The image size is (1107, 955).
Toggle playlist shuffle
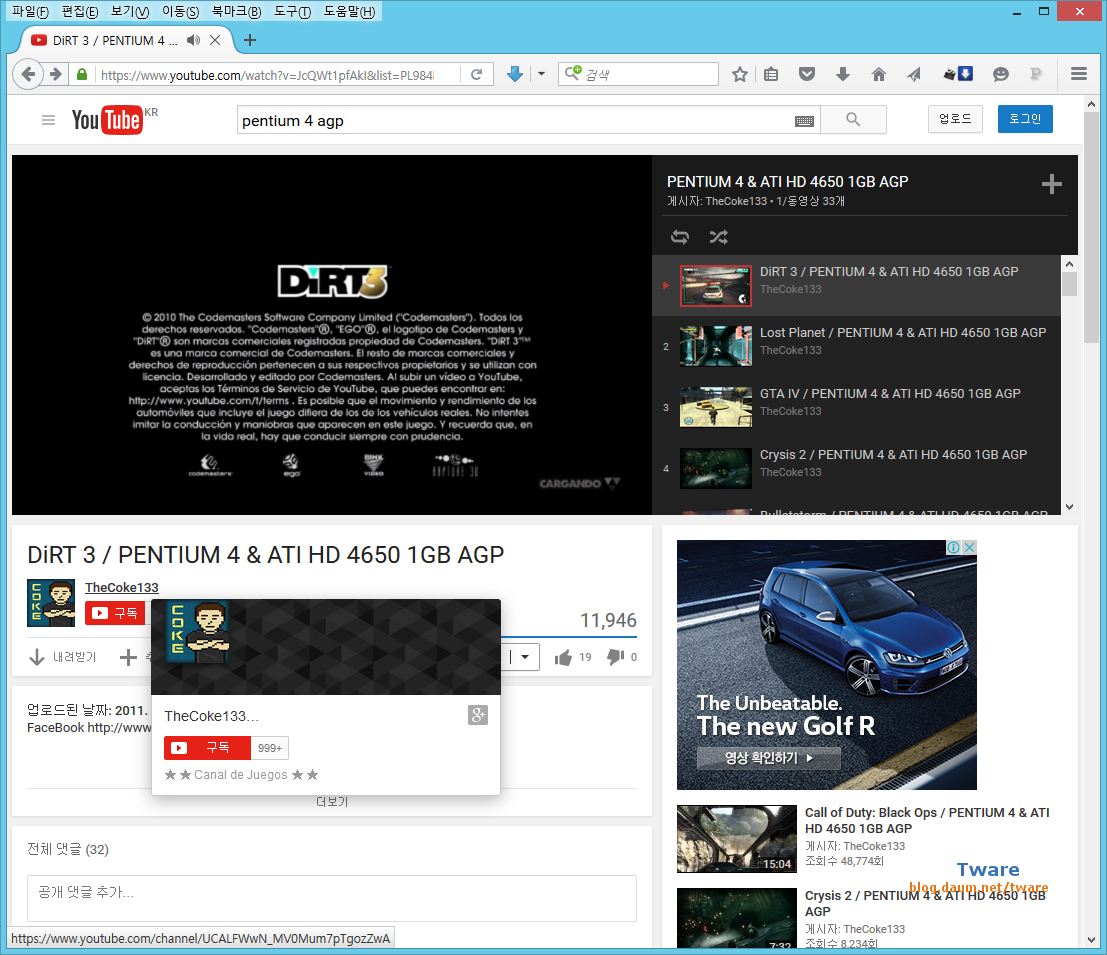coord(719,237)
